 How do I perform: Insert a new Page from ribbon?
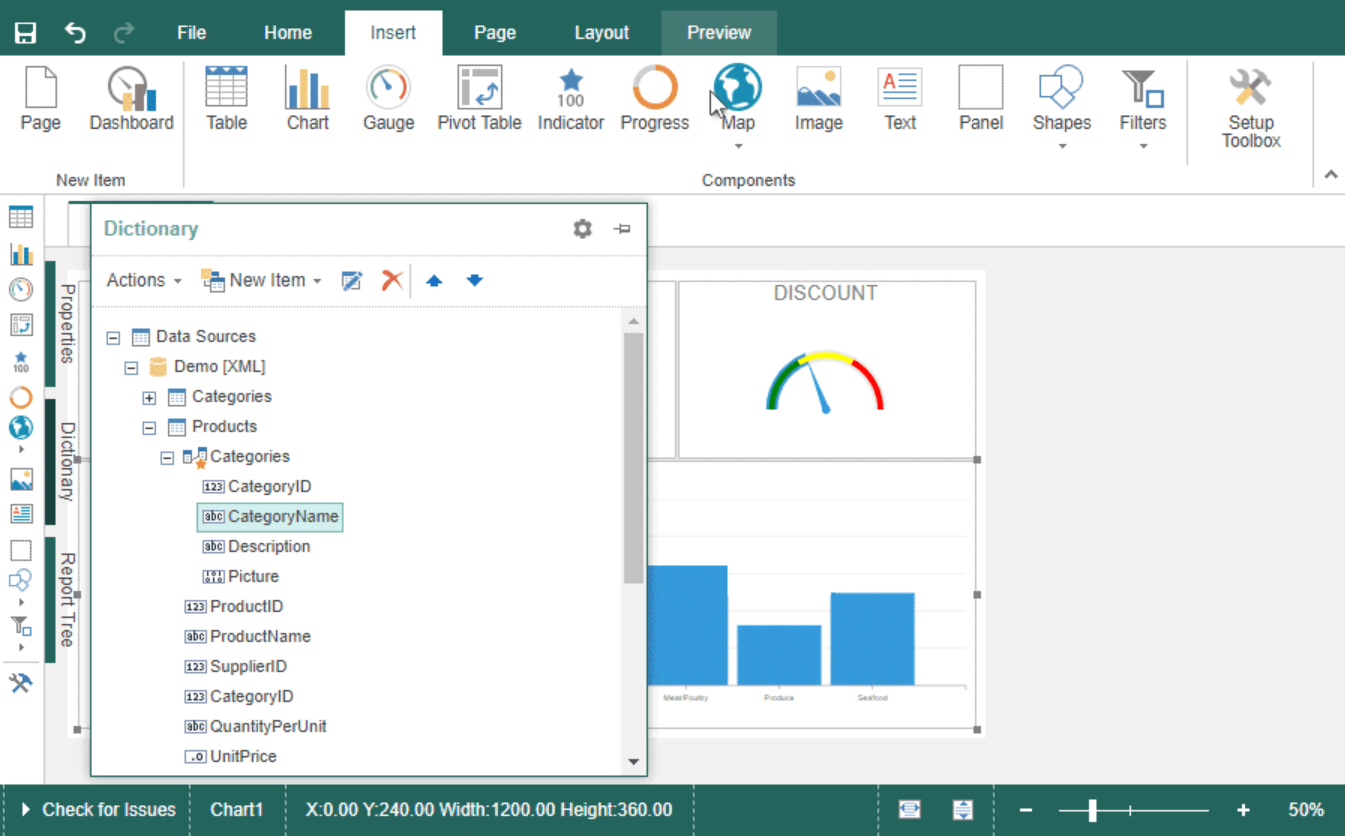coord(41,100)
